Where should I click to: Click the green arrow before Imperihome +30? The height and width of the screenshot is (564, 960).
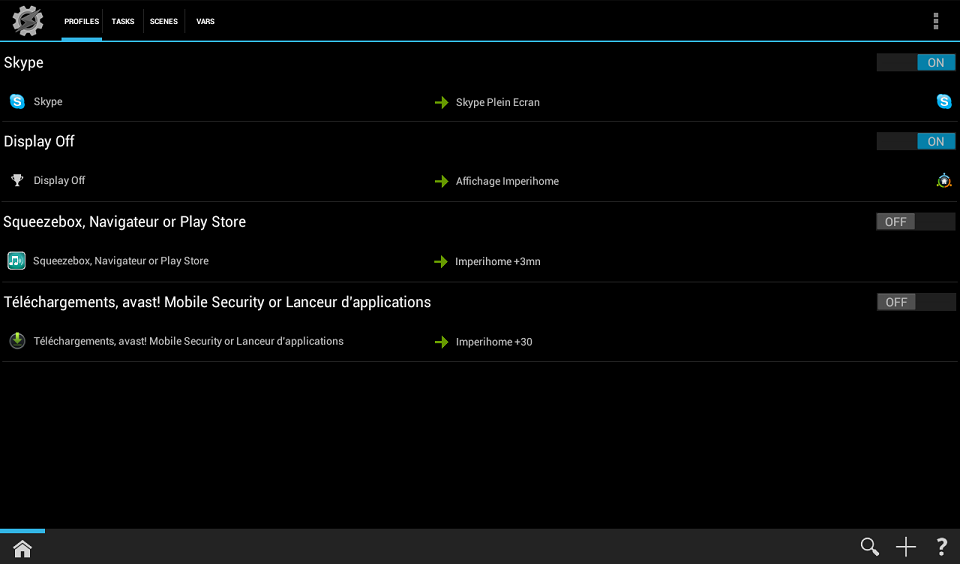click(441, 342)
